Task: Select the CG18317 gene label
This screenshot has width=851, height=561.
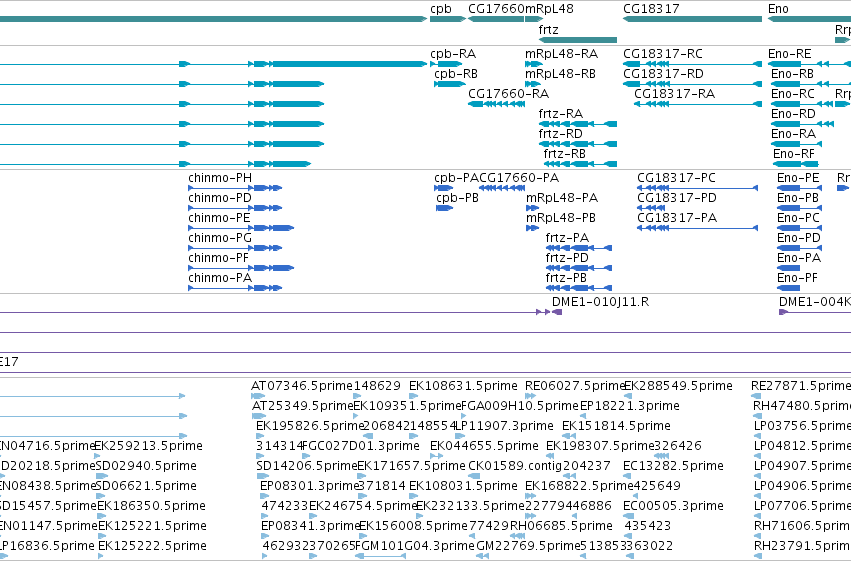Action: (651, 9)
